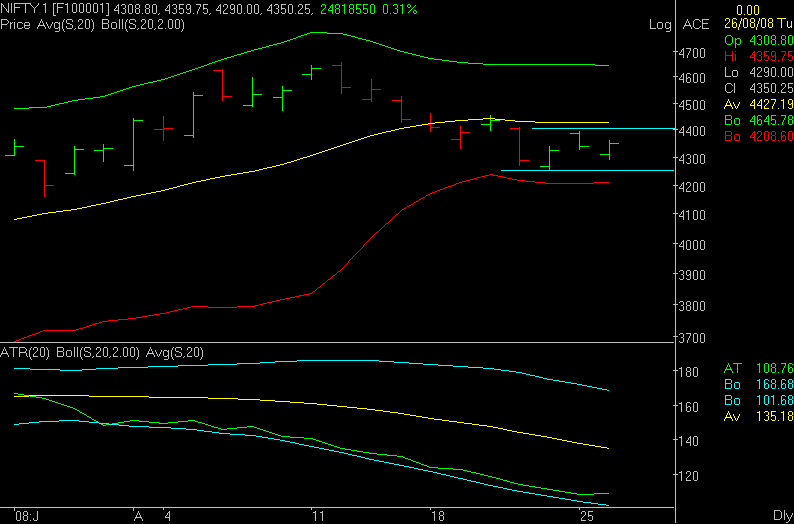Click the 11 date marker on time axis
The width and height of the screenshot is (794, 524).
pos(319,516)
